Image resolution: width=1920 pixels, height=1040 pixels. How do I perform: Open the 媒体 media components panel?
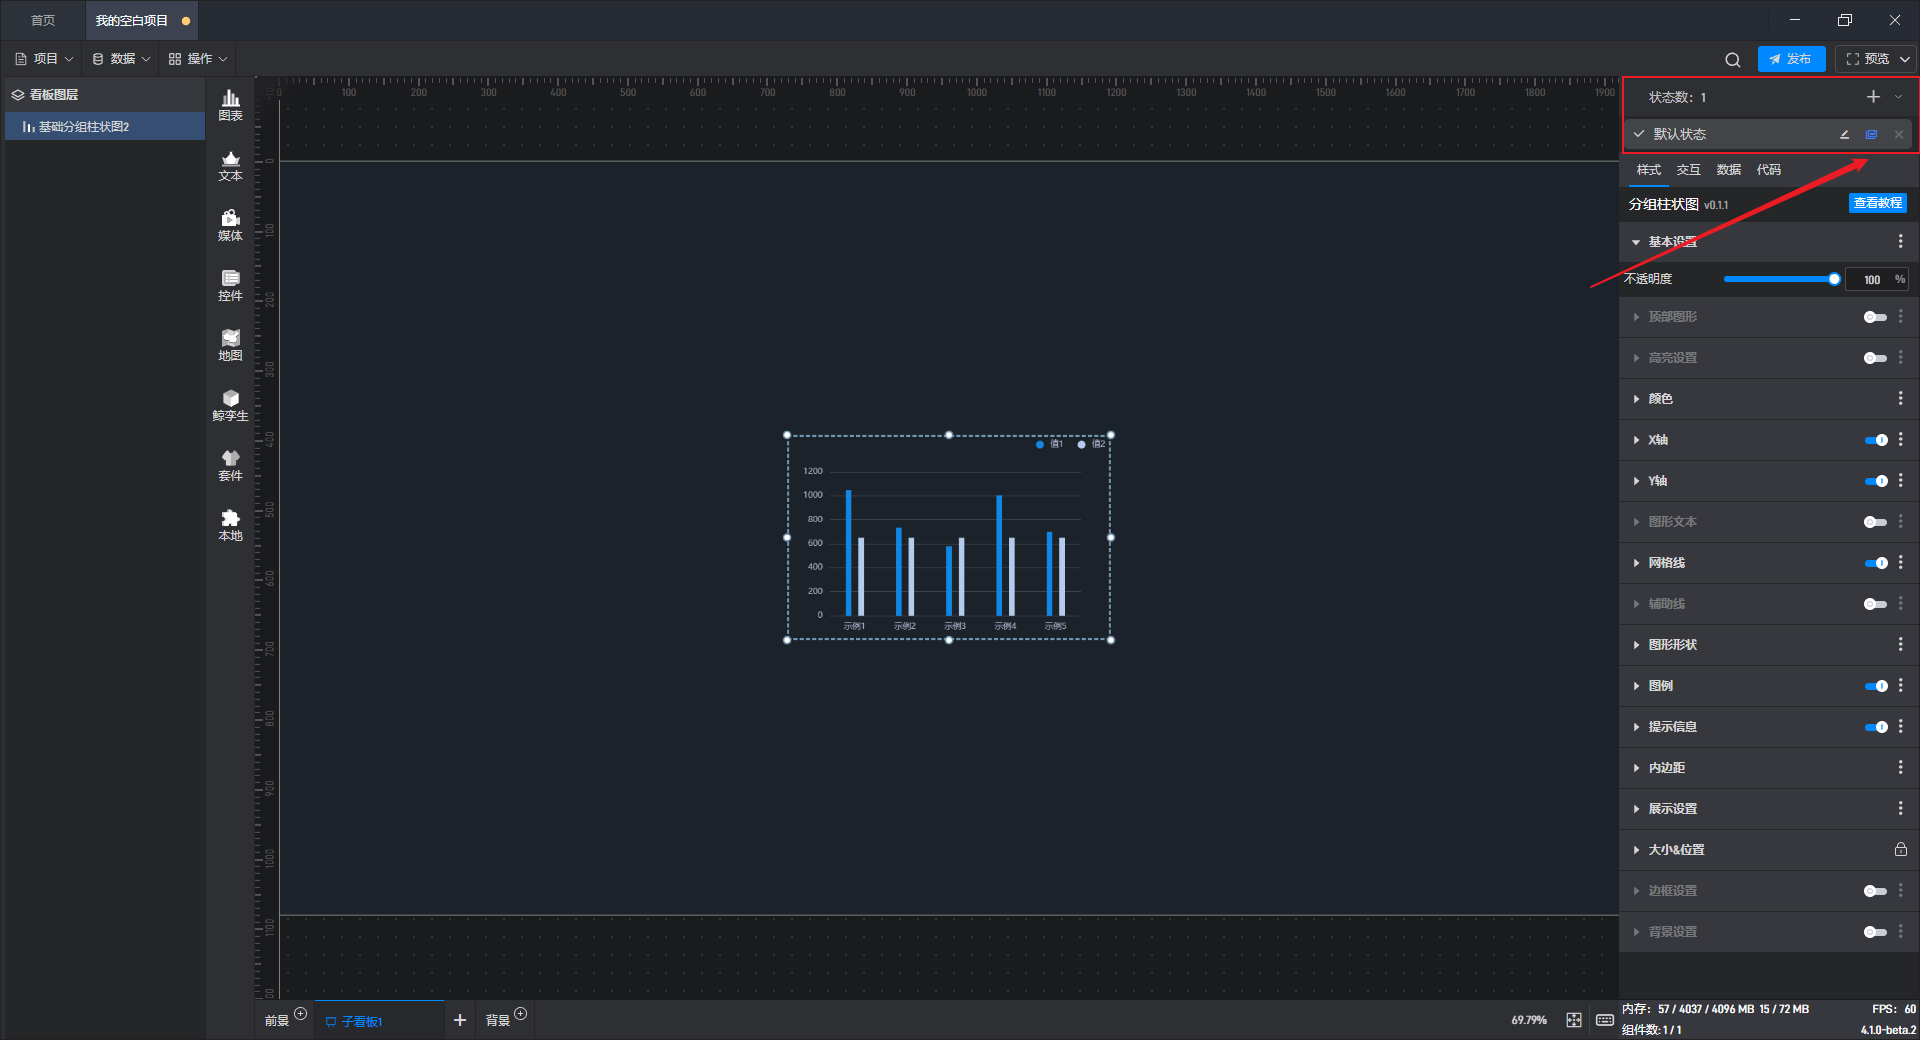pyautogui.click(x=230, y=225)
